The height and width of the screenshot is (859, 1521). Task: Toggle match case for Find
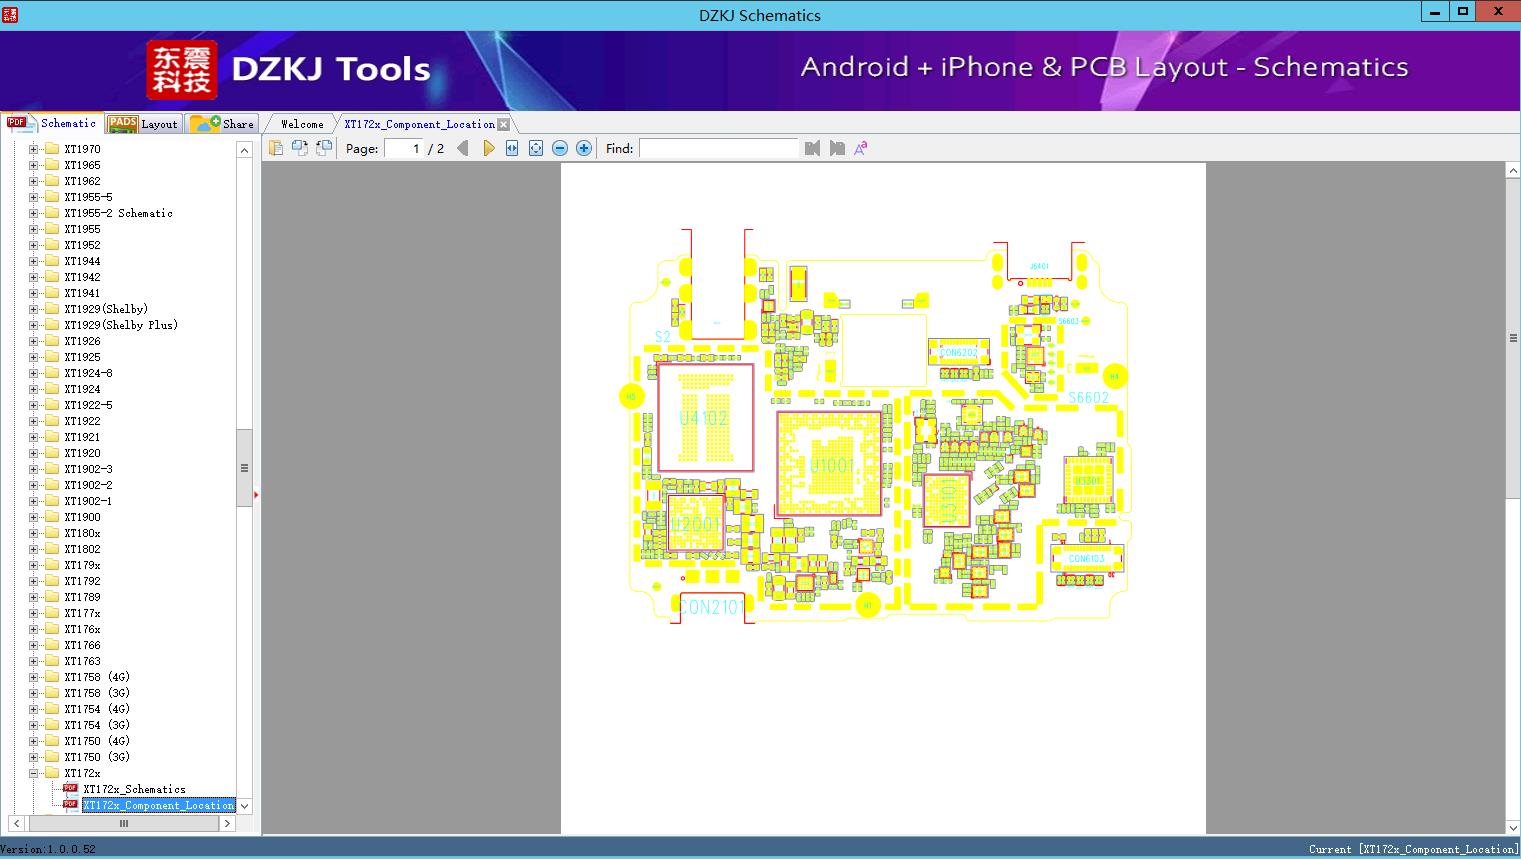click(860, 148)
